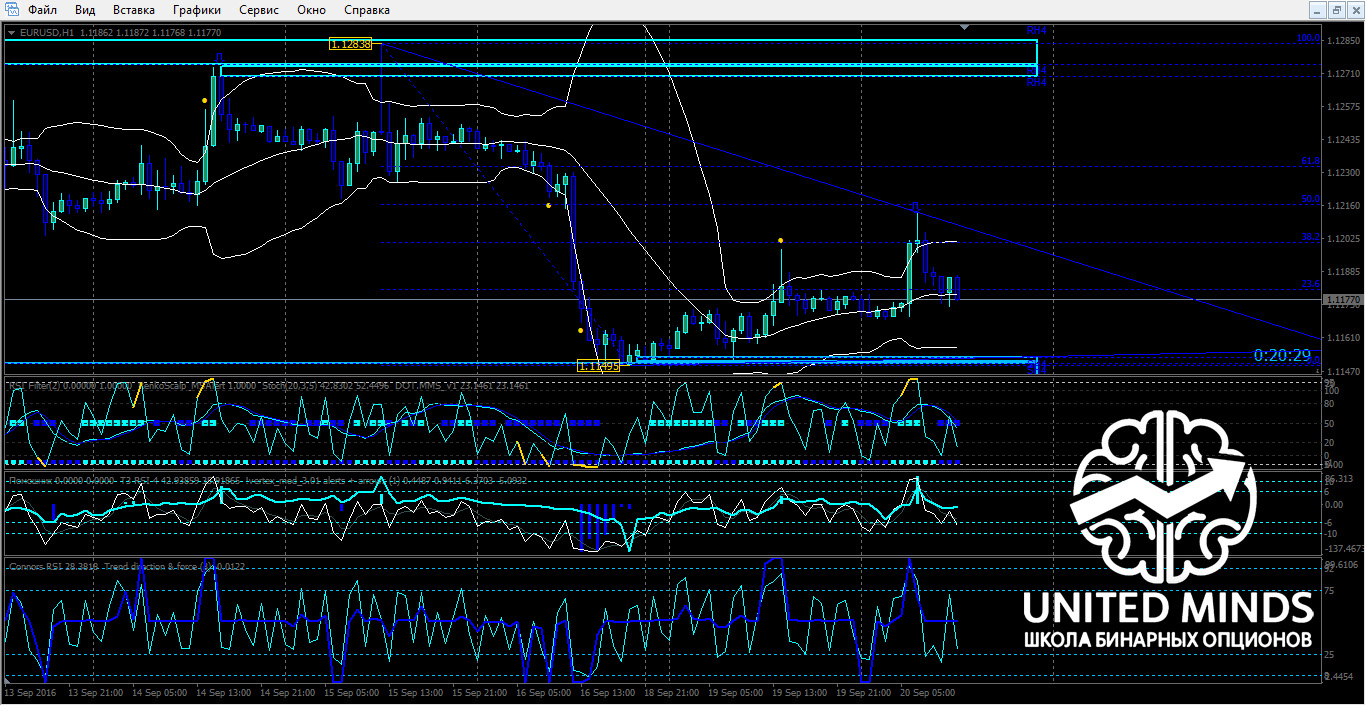Minimize the chart window

[x=1317, y=10]
